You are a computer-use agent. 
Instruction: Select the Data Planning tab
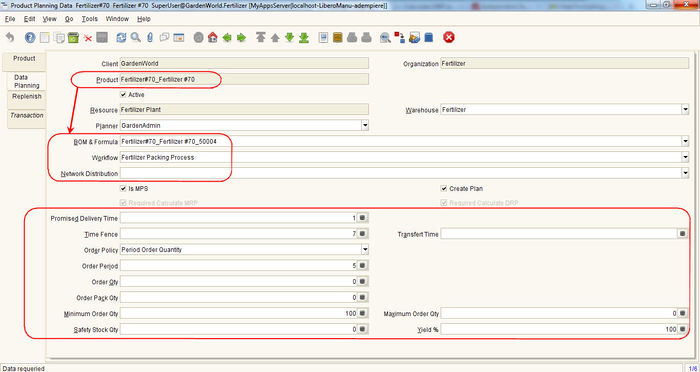27,81
